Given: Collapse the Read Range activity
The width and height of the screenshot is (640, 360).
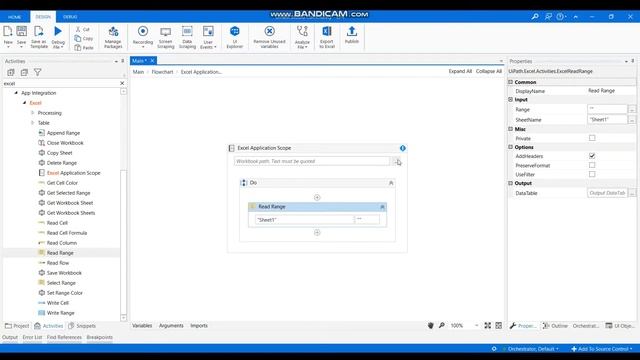Looking at the screenshot, I should [382, 207].
